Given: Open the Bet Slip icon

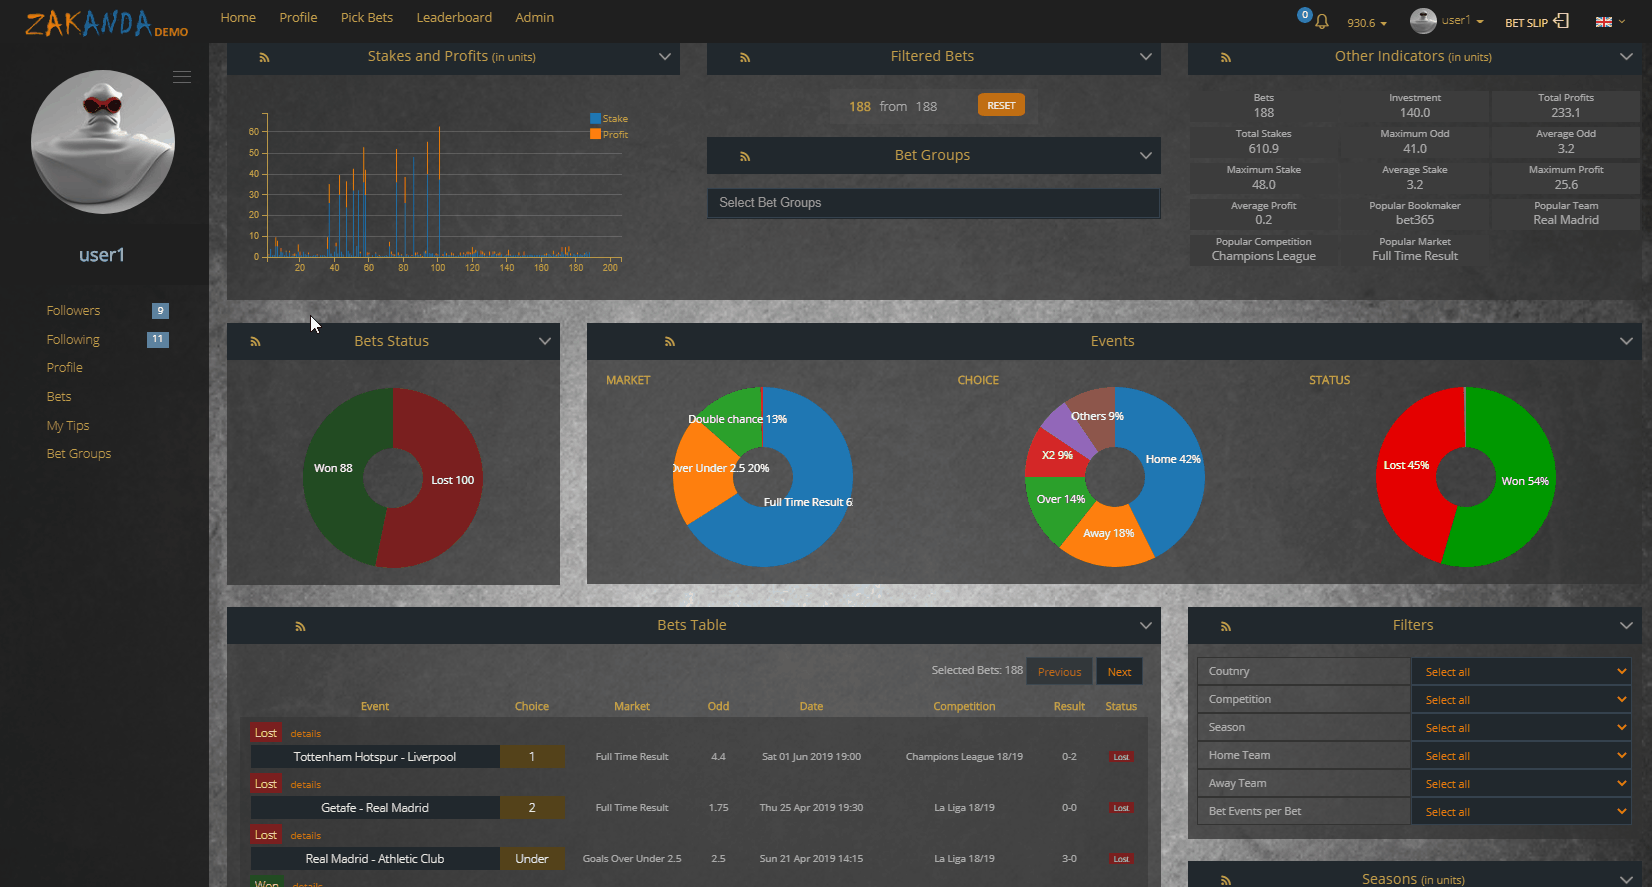Looking at the screenshot, I should 1561,21.
